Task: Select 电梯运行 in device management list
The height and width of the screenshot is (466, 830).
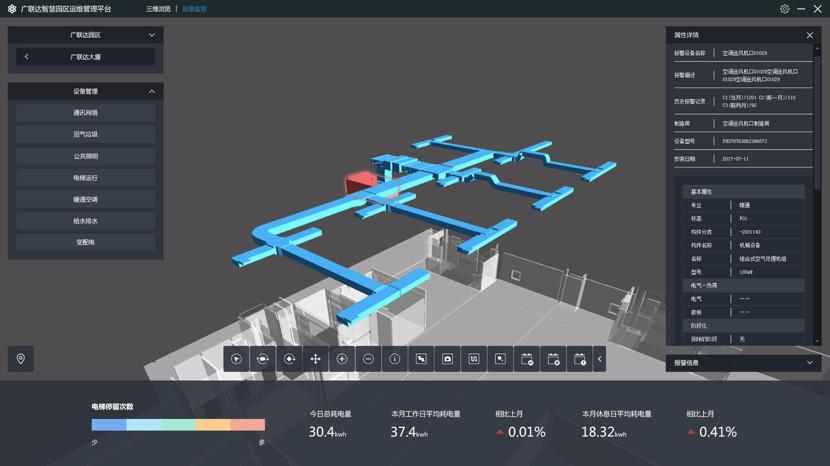Action: pos(85,178)
